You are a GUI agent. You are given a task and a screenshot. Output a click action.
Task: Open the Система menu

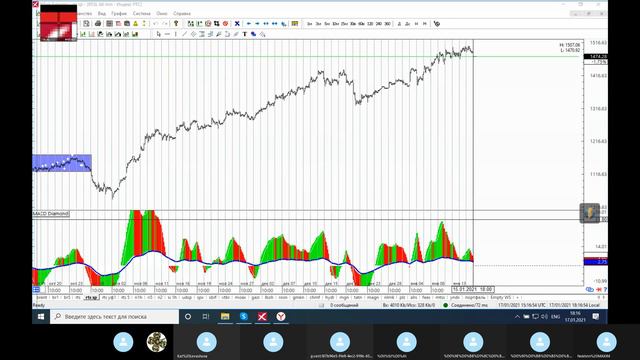(142, 13)
